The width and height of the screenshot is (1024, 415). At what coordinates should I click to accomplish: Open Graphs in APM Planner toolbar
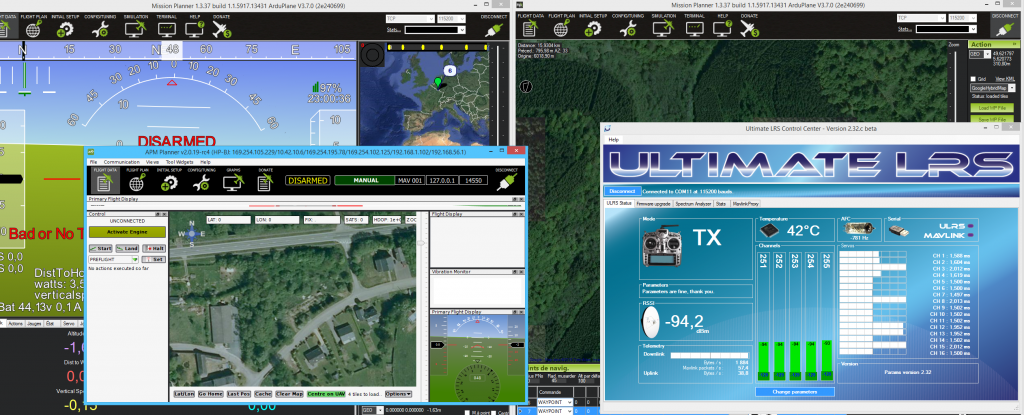(232, 180)
